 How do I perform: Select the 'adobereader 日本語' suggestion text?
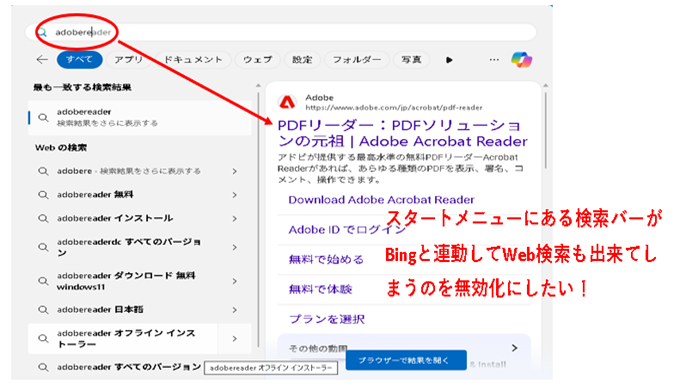click(100, 310)
